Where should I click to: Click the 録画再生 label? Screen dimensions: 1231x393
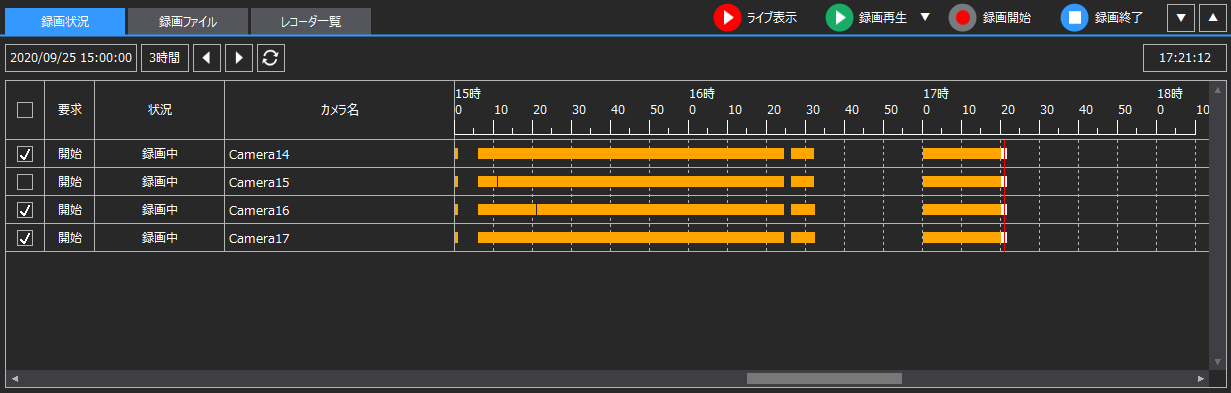coord(883,18)
